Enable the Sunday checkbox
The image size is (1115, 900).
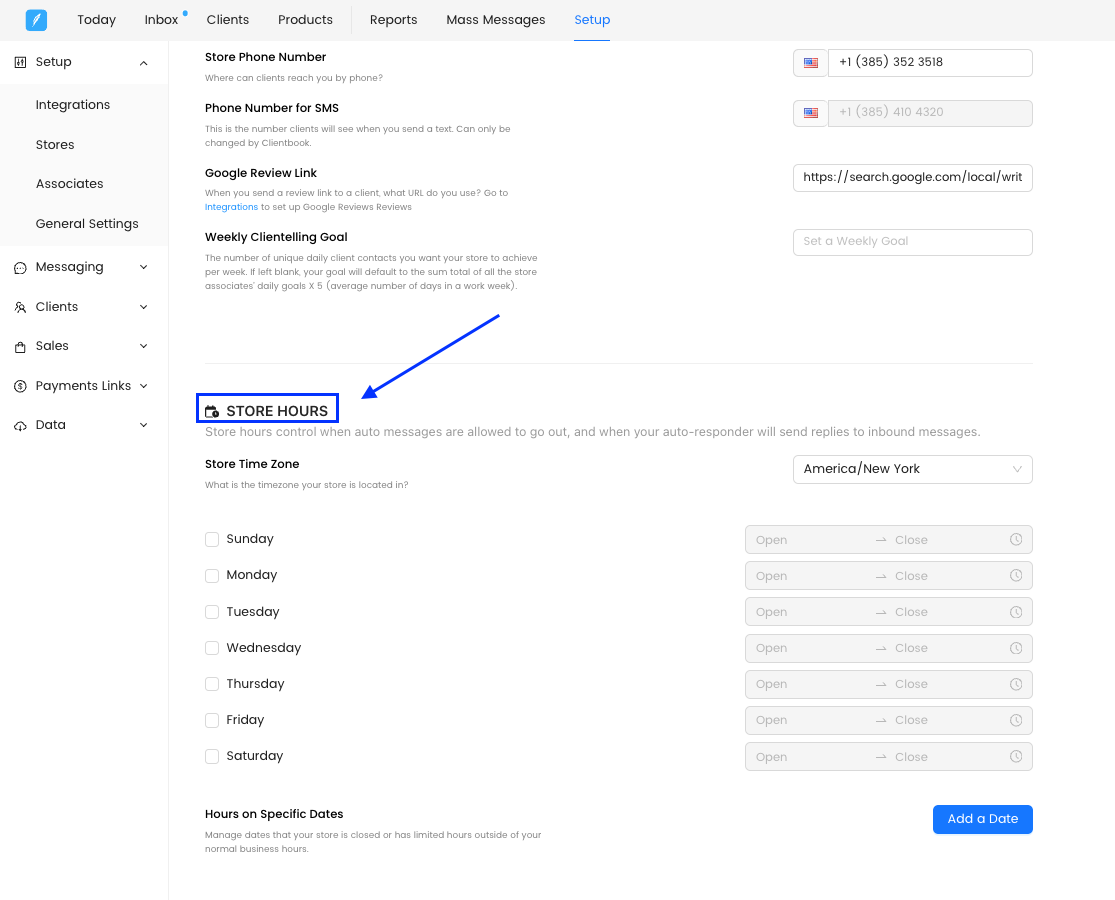[212, 540]
